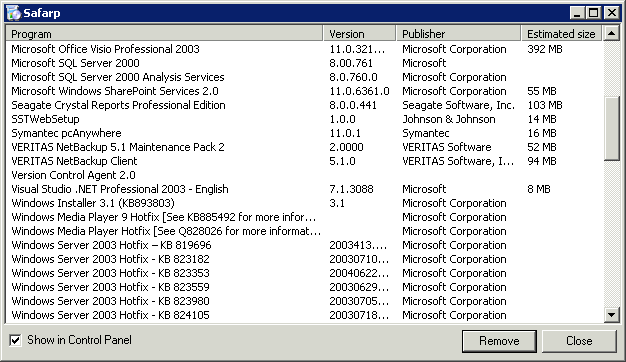Viewport: 626px width, 362px height.
Task: Select Windows Media Player 9 Hotfix KB885492
Action: [164, 217]
